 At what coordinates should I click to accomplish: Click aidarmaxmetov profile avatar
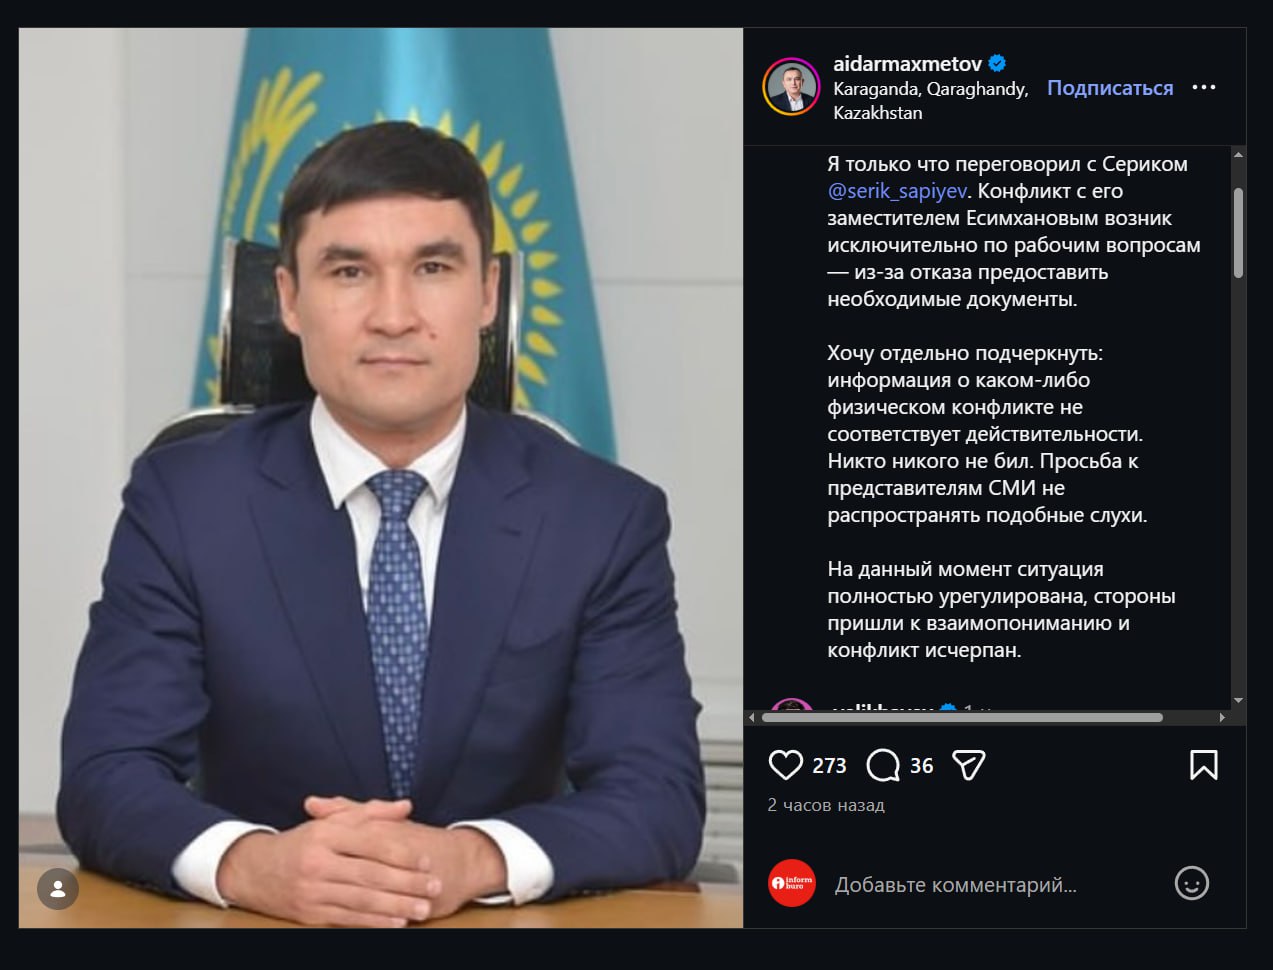click(791, 87)
